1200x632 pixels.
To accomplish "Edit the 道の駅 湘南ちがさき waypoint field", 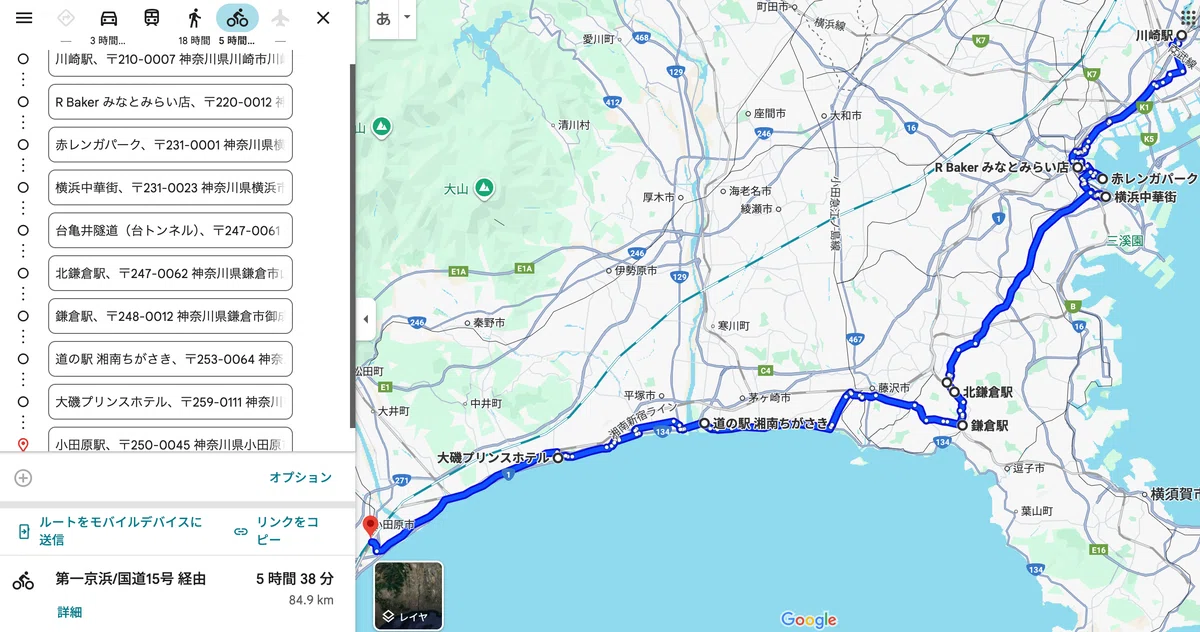I will tap(170, 358).
